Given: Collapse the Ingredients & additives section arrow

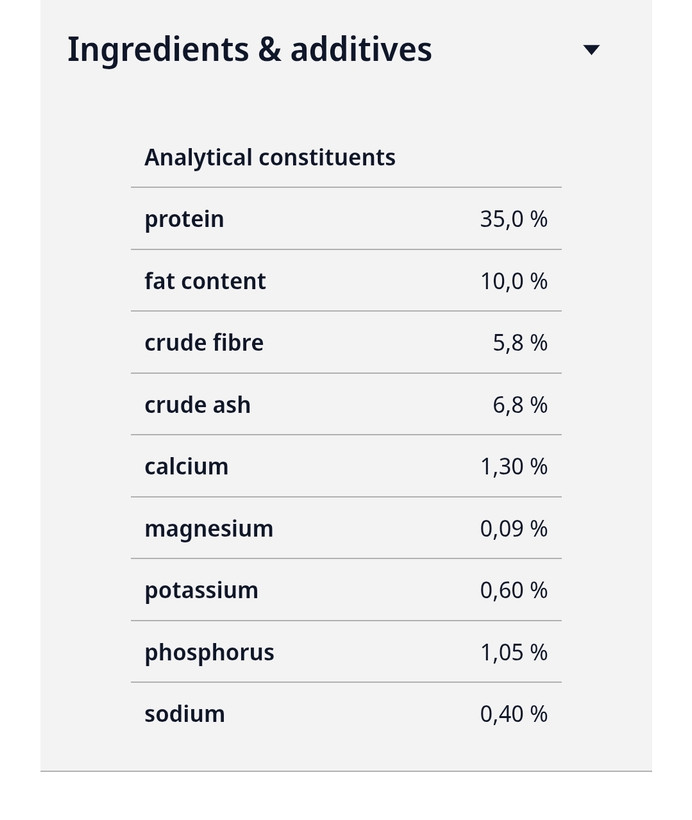Looking at the screenshot, I should pos(591,50).
